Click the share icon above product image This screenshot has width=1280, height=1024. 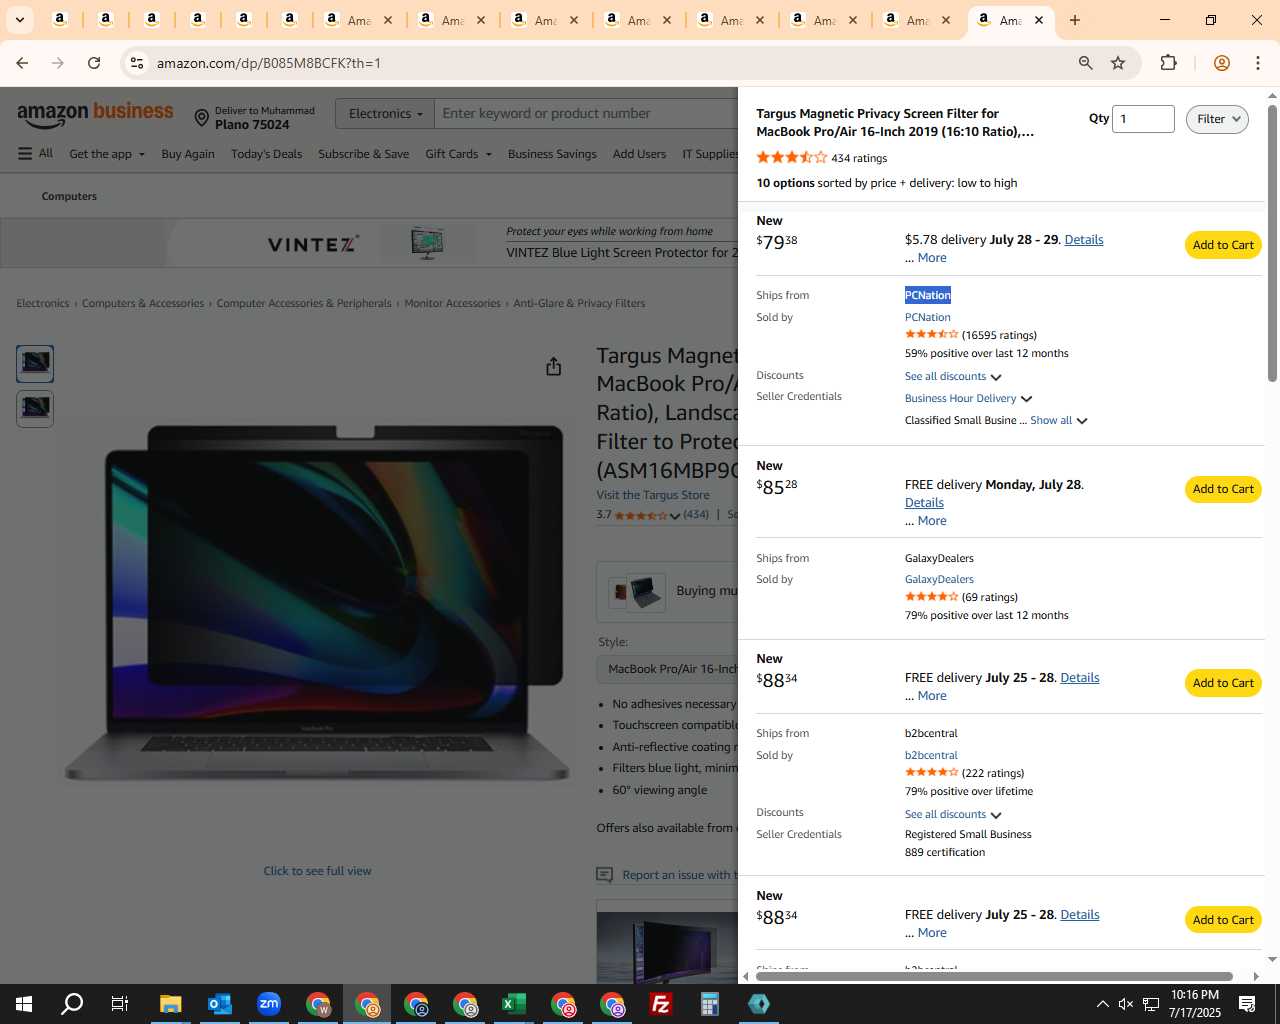click(x=553, y=367)
